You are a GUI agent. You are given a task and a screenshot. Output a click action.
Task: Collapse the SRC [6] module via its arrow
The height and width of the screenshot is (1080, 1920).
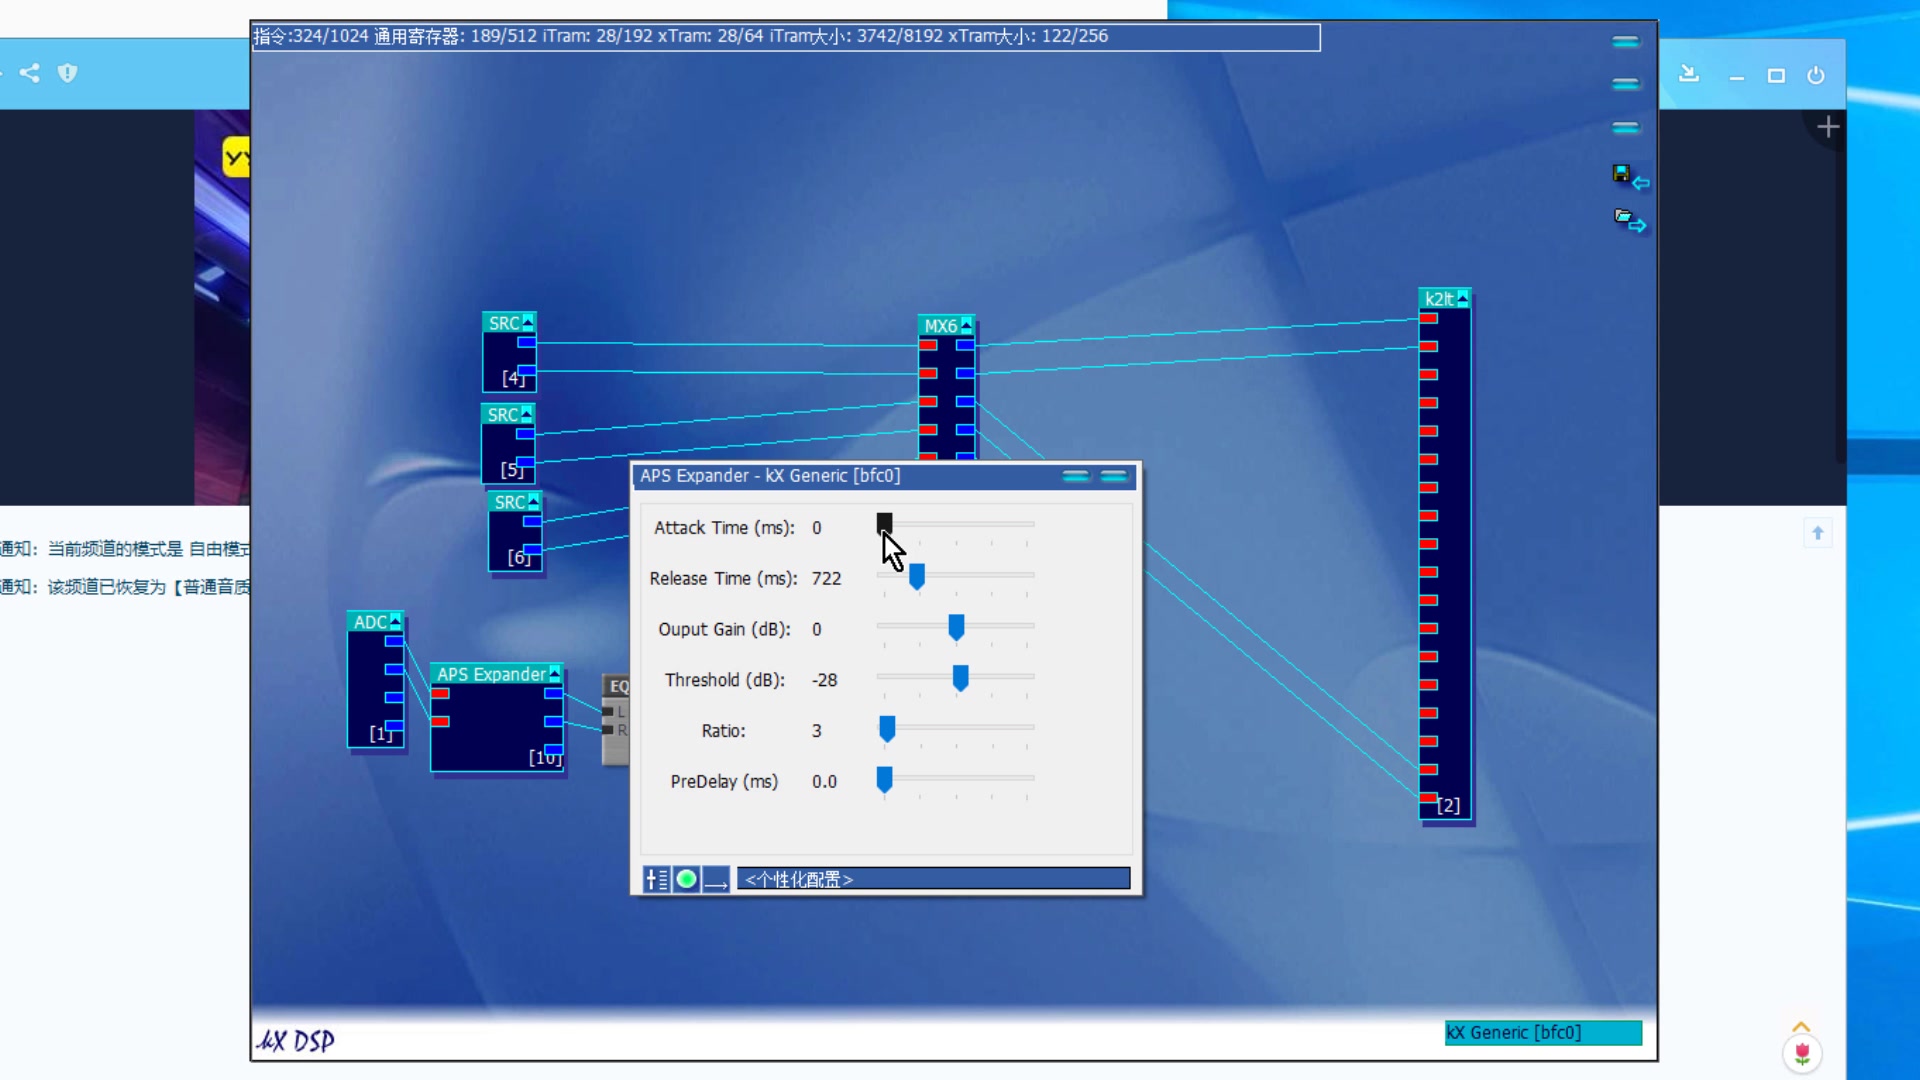click(x=533, y=501)
